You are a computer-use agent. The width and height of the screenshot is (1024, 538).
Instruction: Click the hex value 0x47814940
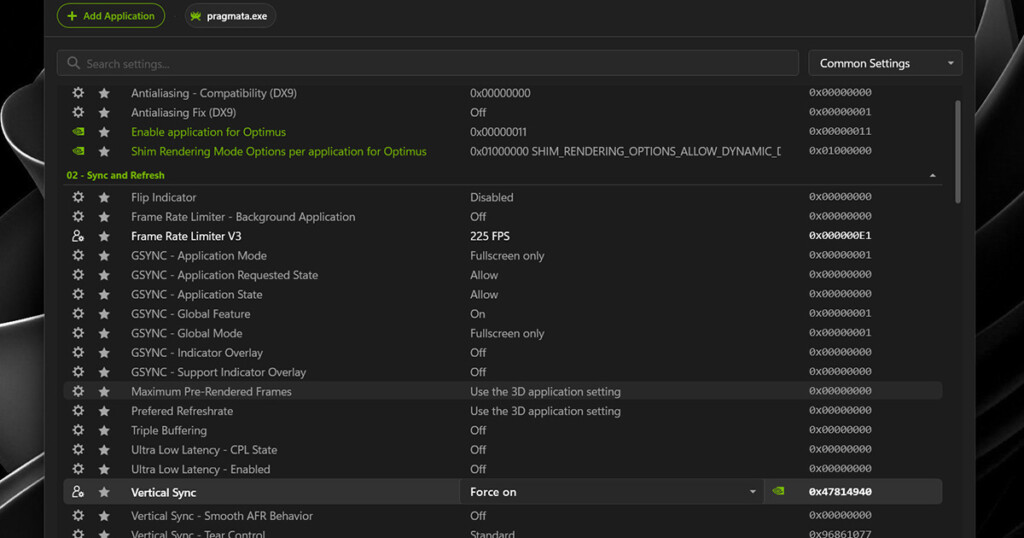(840, 492)
